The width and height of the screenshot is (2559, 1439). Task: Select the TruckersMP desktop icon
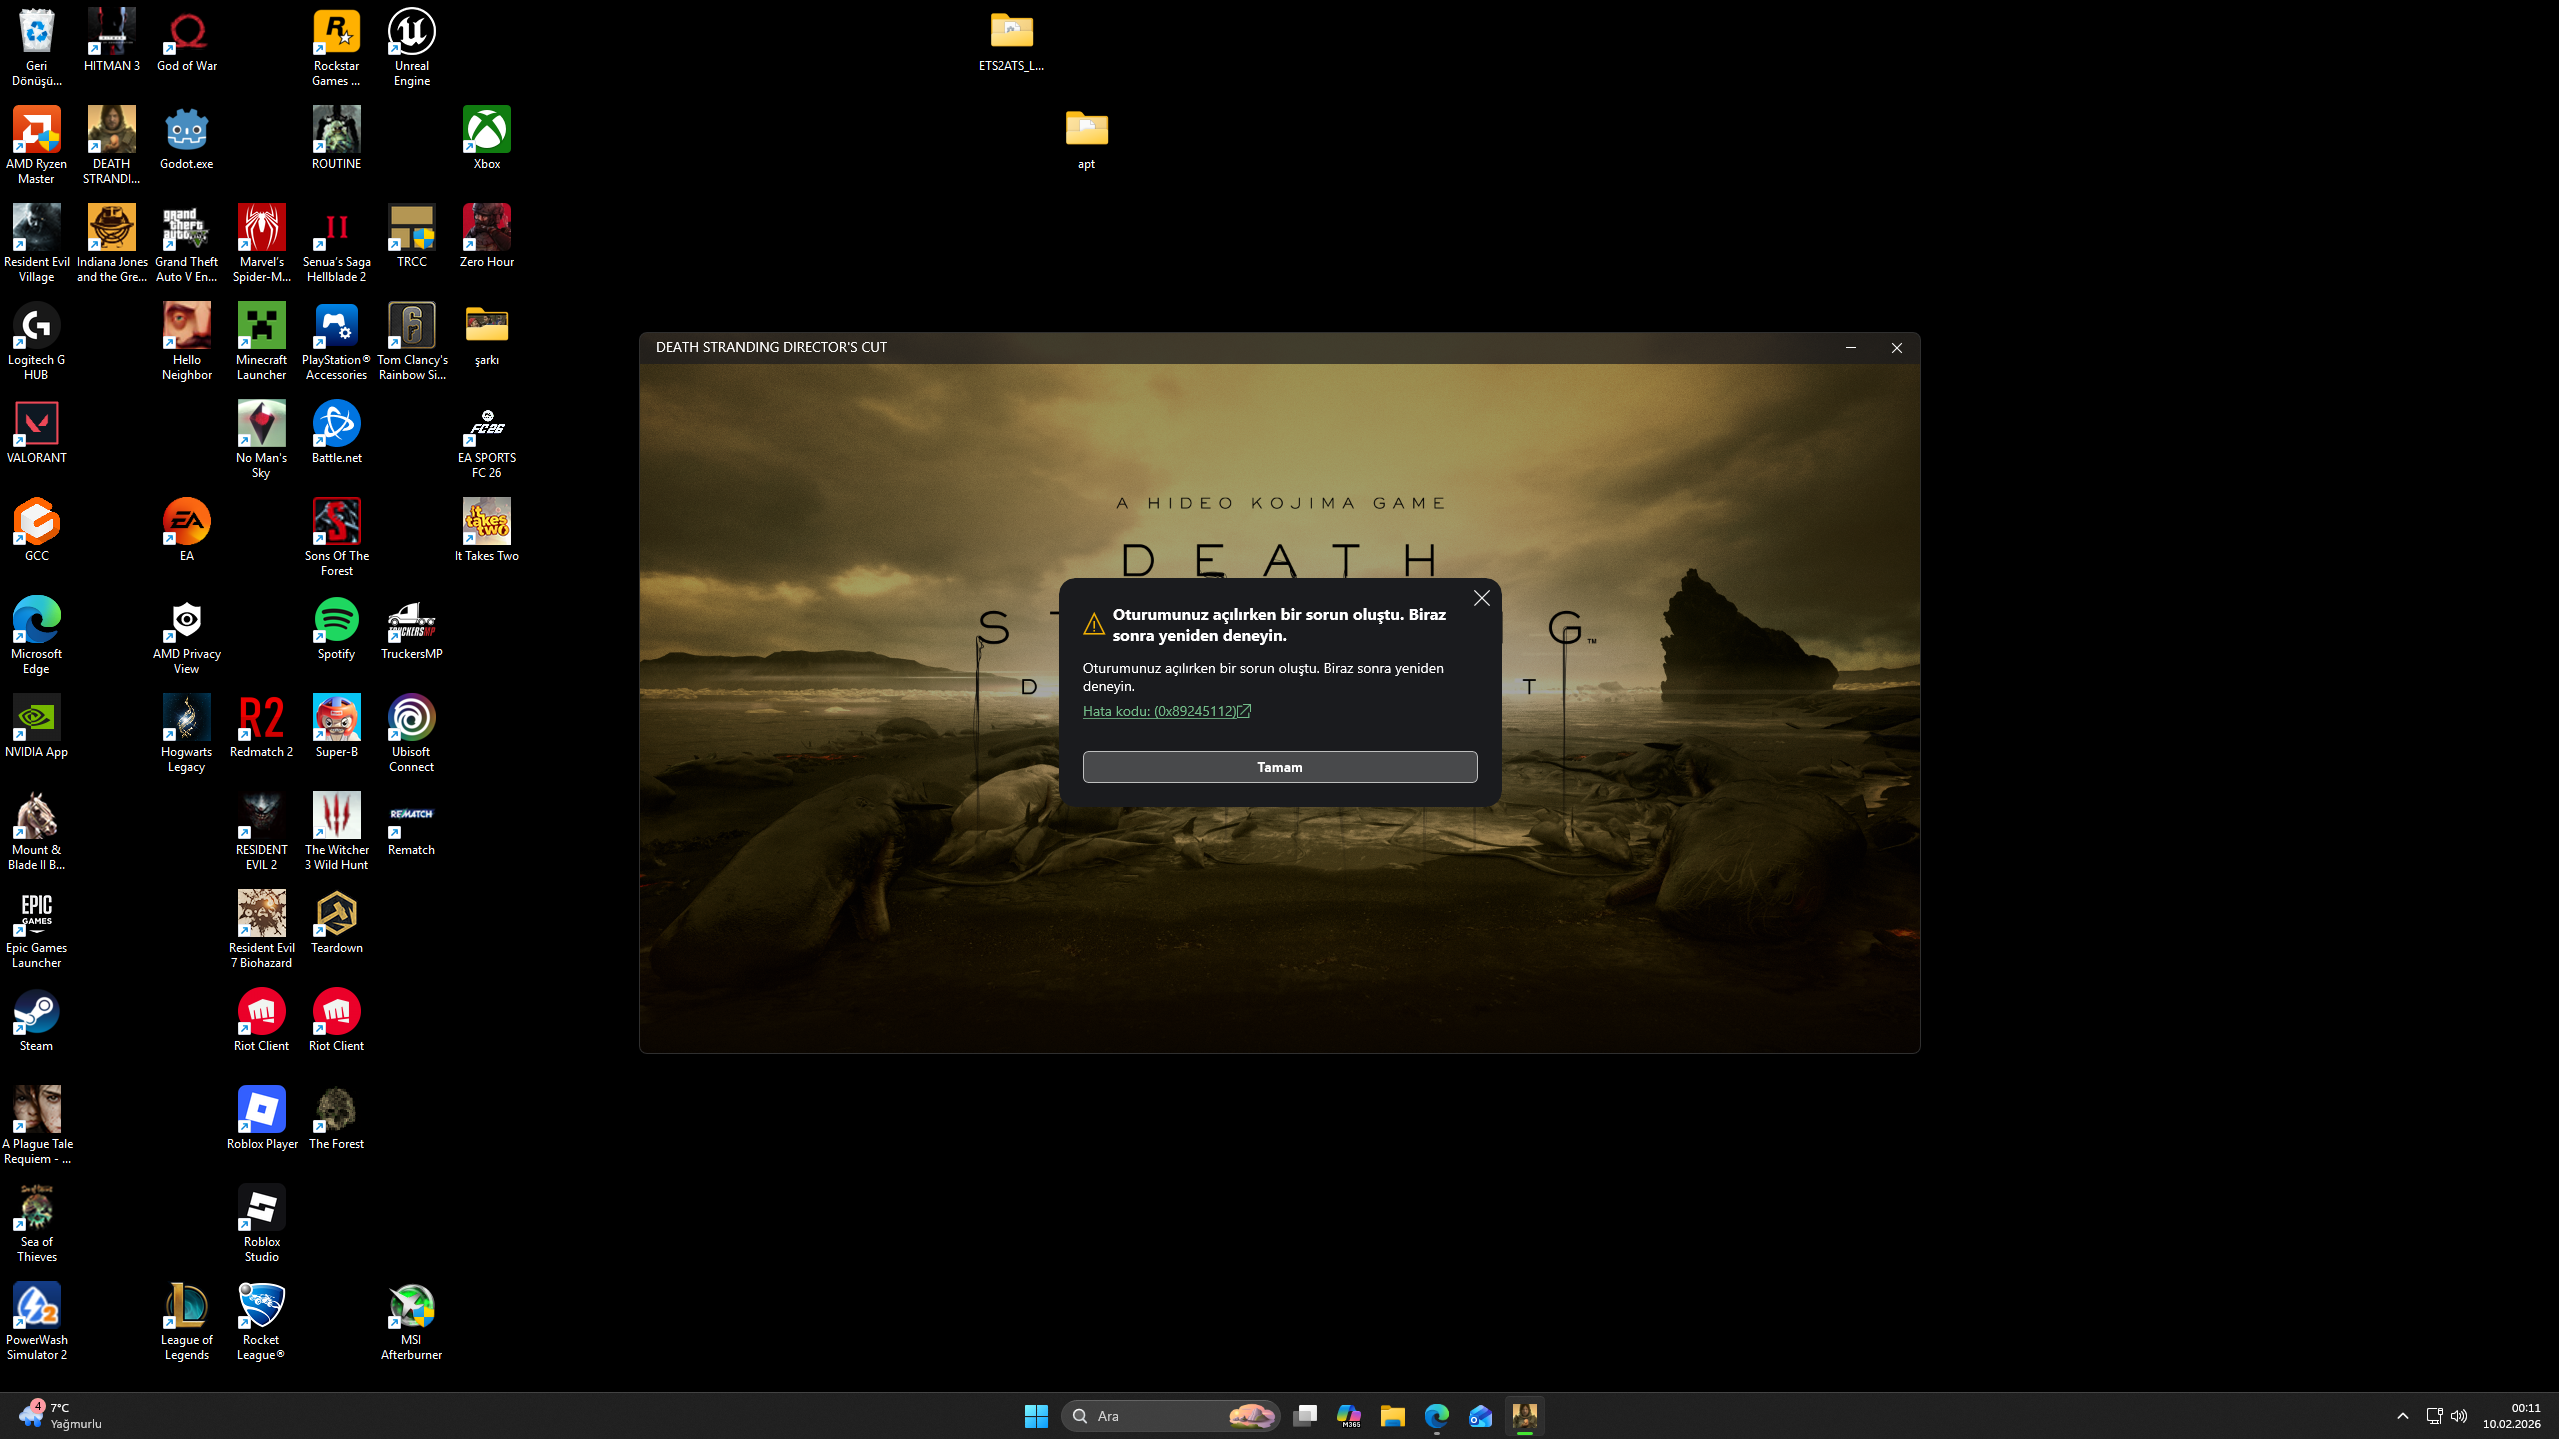tap(412, 629)
